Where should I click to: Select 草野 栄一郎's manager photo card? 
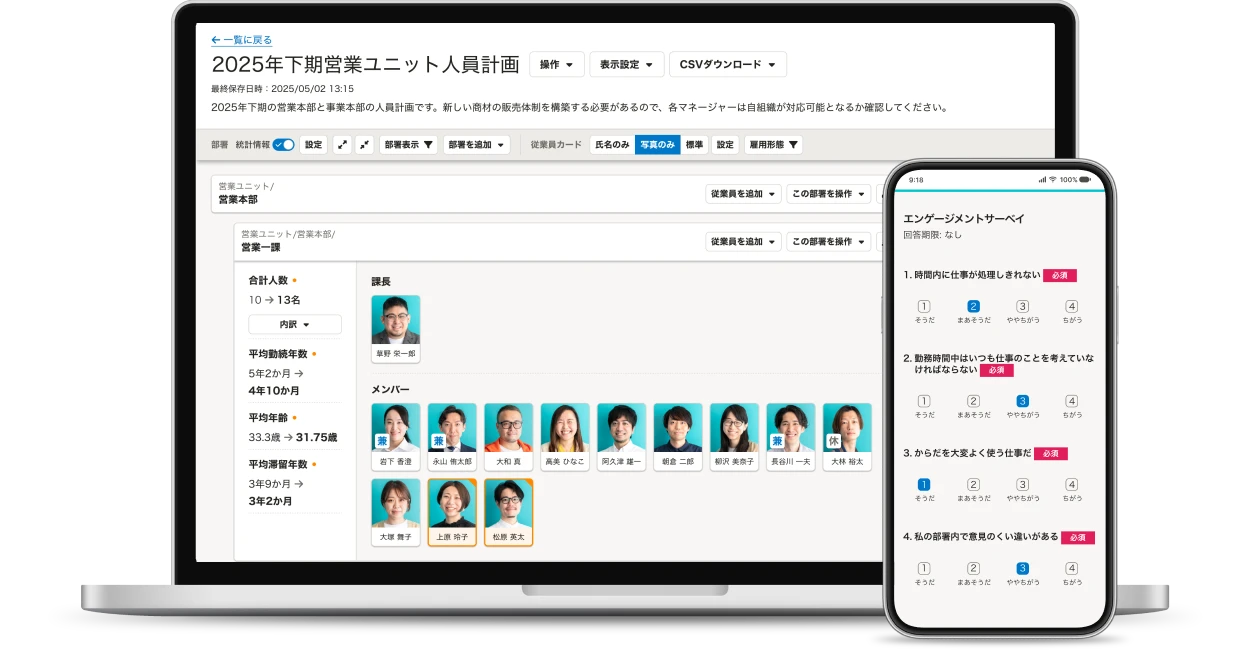(x=396, y=327)
